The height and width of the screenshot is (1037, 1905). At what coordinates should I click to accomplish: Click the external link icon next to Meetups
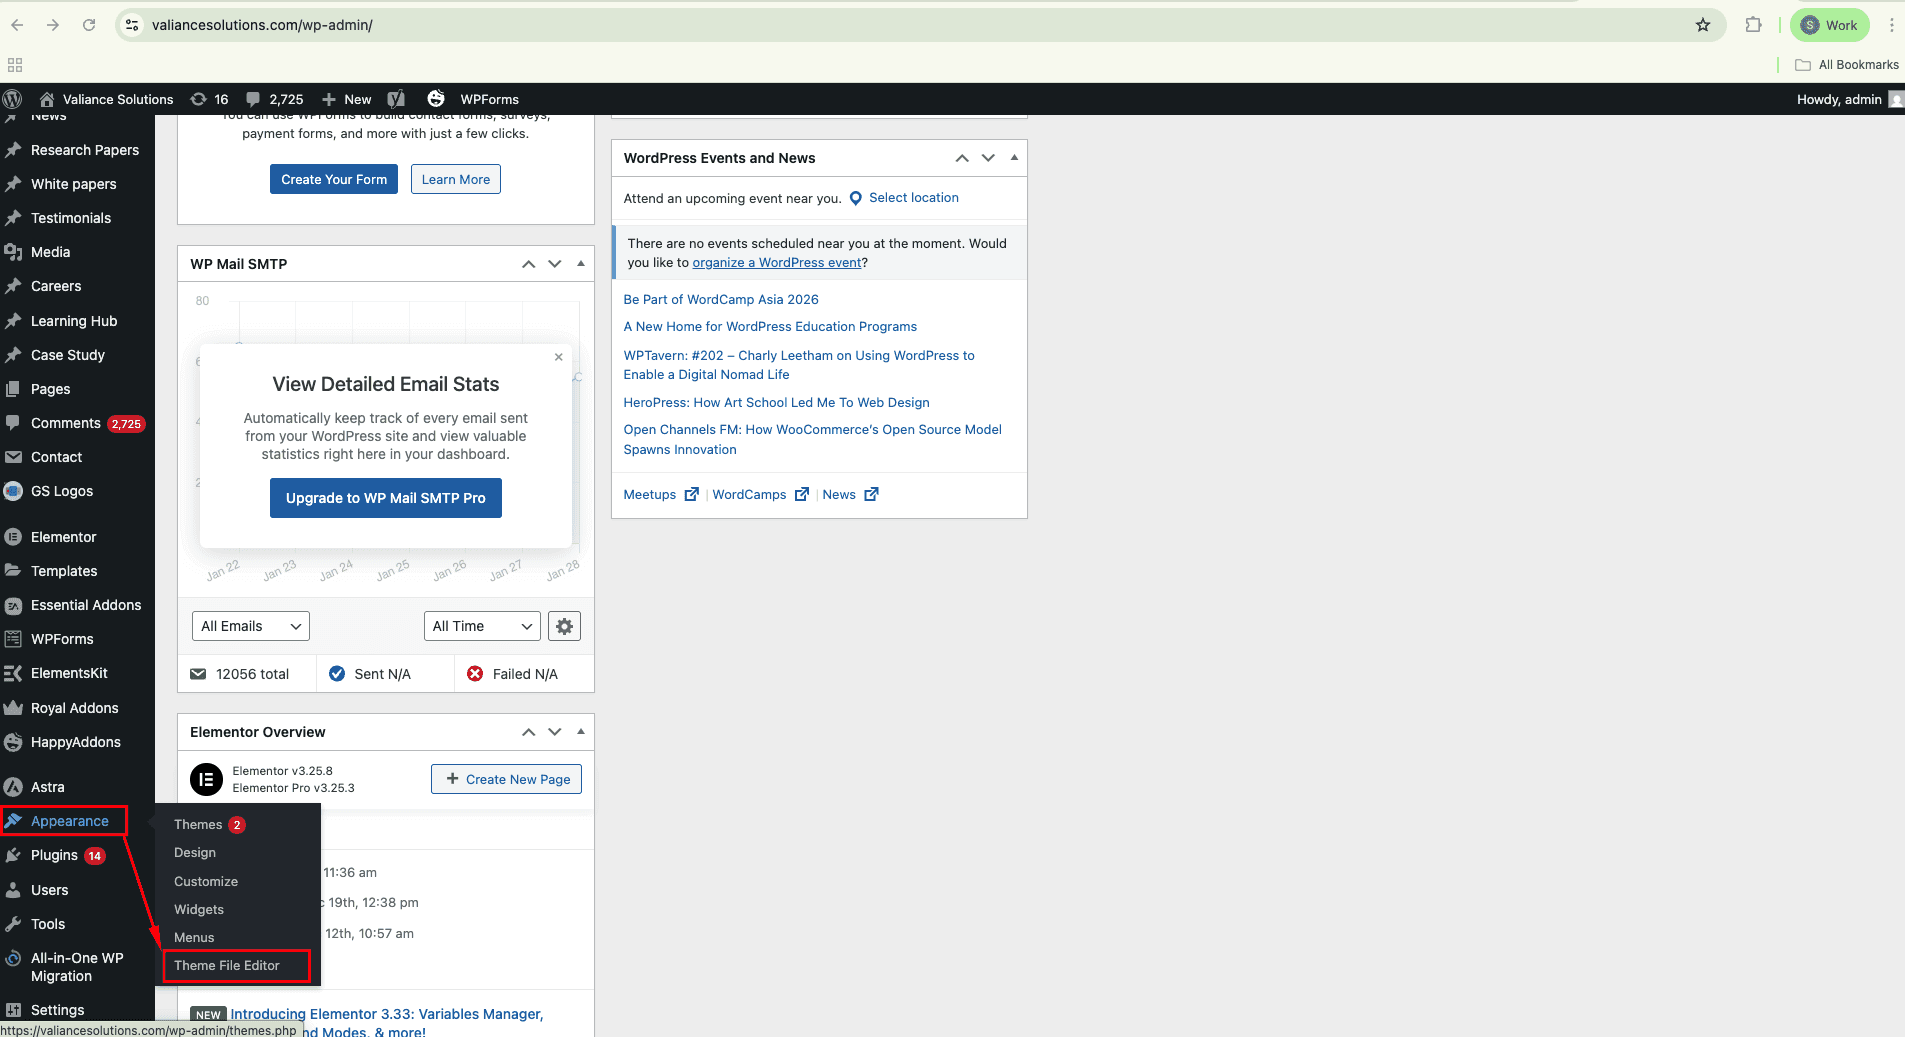(x=691, y=494)
